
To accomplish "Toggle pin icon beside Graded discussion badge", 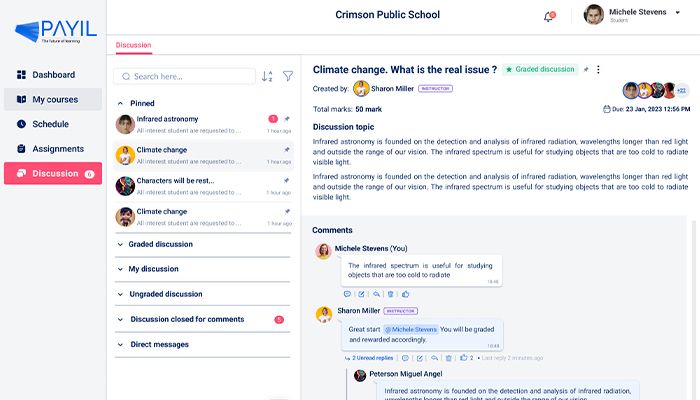I will click(586, 69).
